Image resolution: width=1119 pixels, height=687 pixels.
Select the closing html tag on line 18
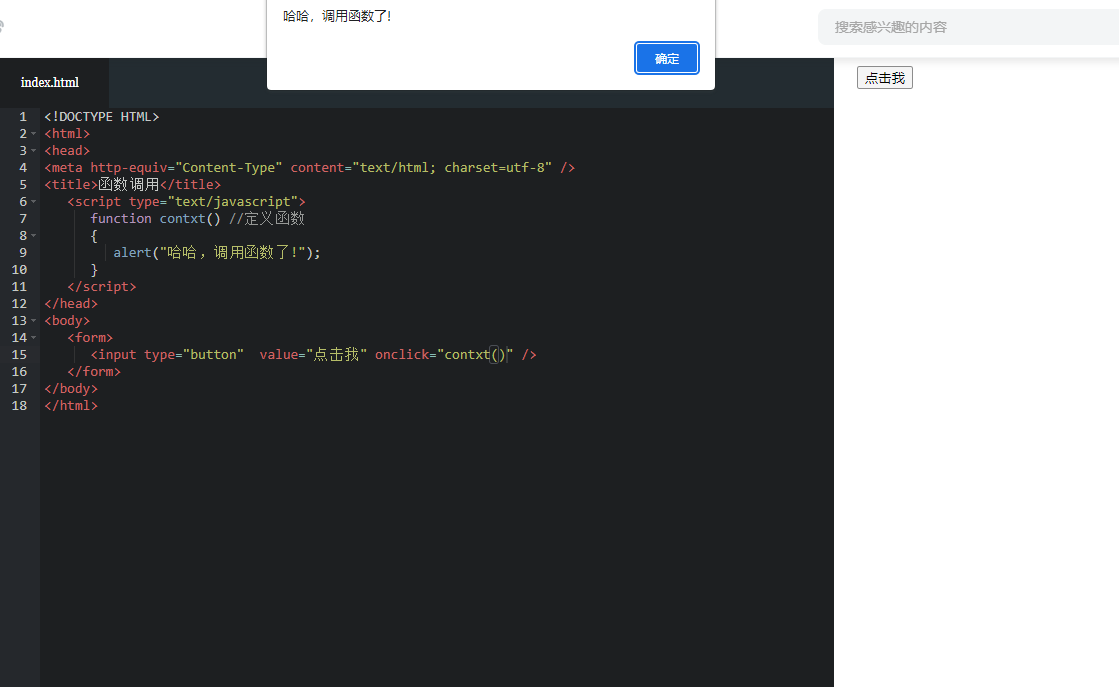tap(70, 405)
